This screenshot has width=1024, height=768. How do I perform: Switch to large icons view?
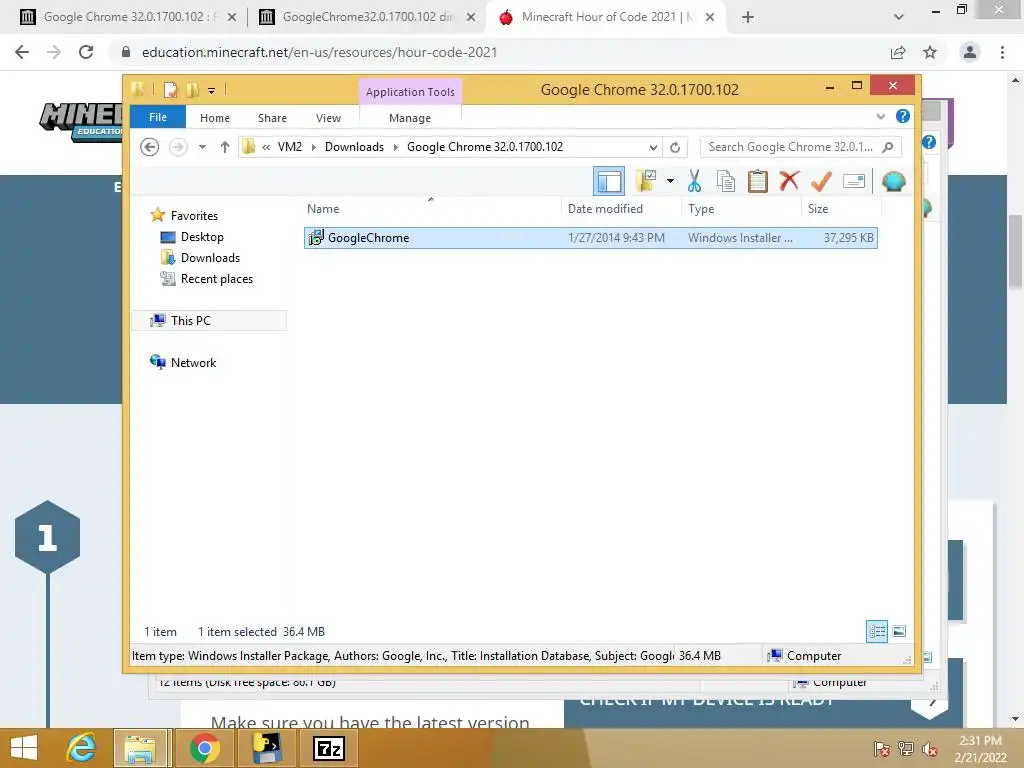tap(899, 631)
